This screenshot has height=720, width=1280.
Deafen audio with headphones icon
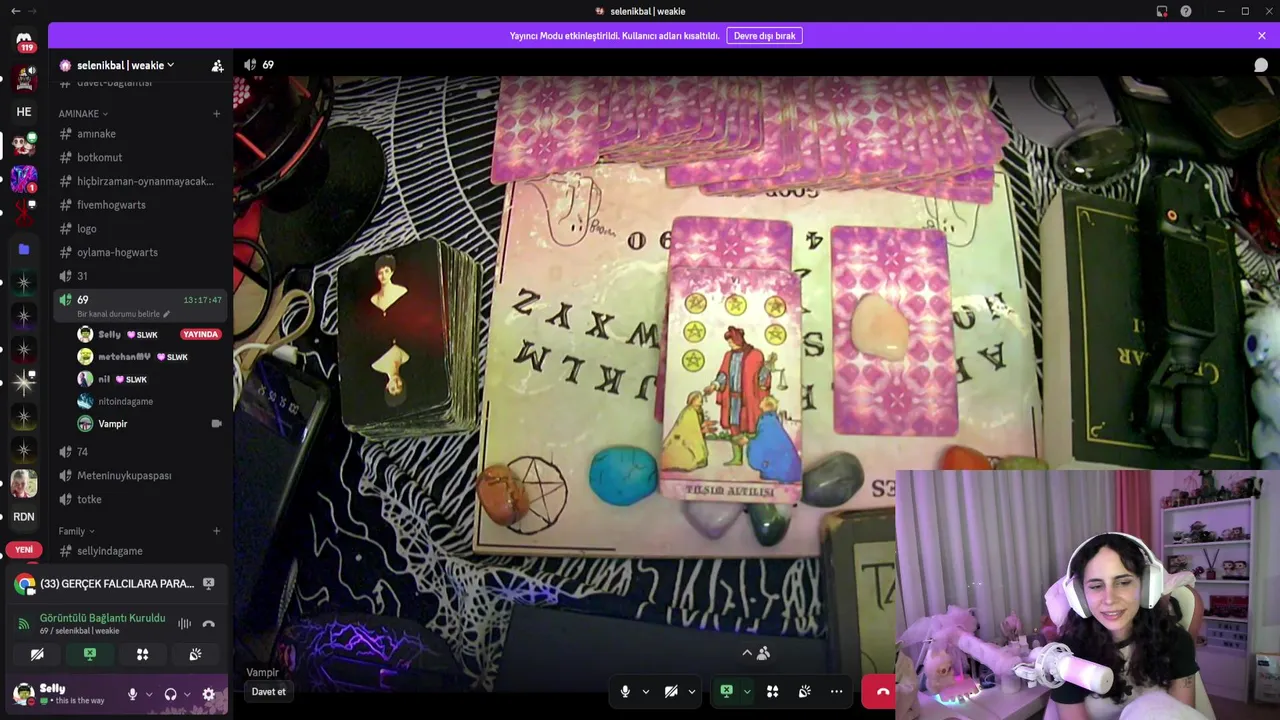pyautogui.click(x=170, y=694)
